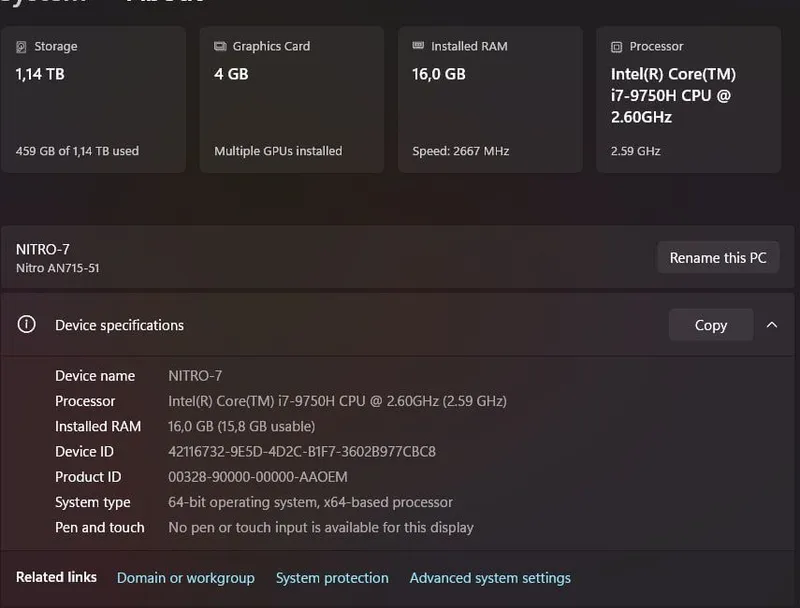Click the NITRO-7 PC name heading
The width and height of the screenshot is (800, 608).
point(43,249)
